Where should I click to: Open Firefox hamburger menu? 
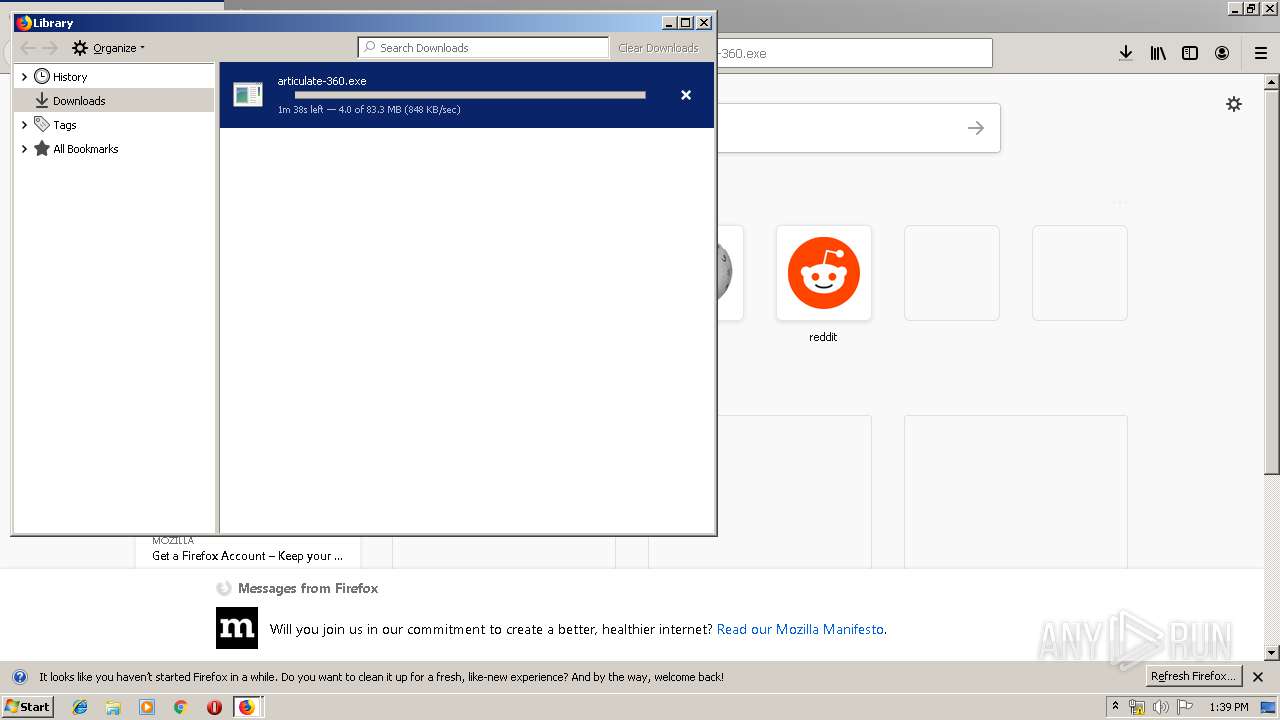(1260, 53)
